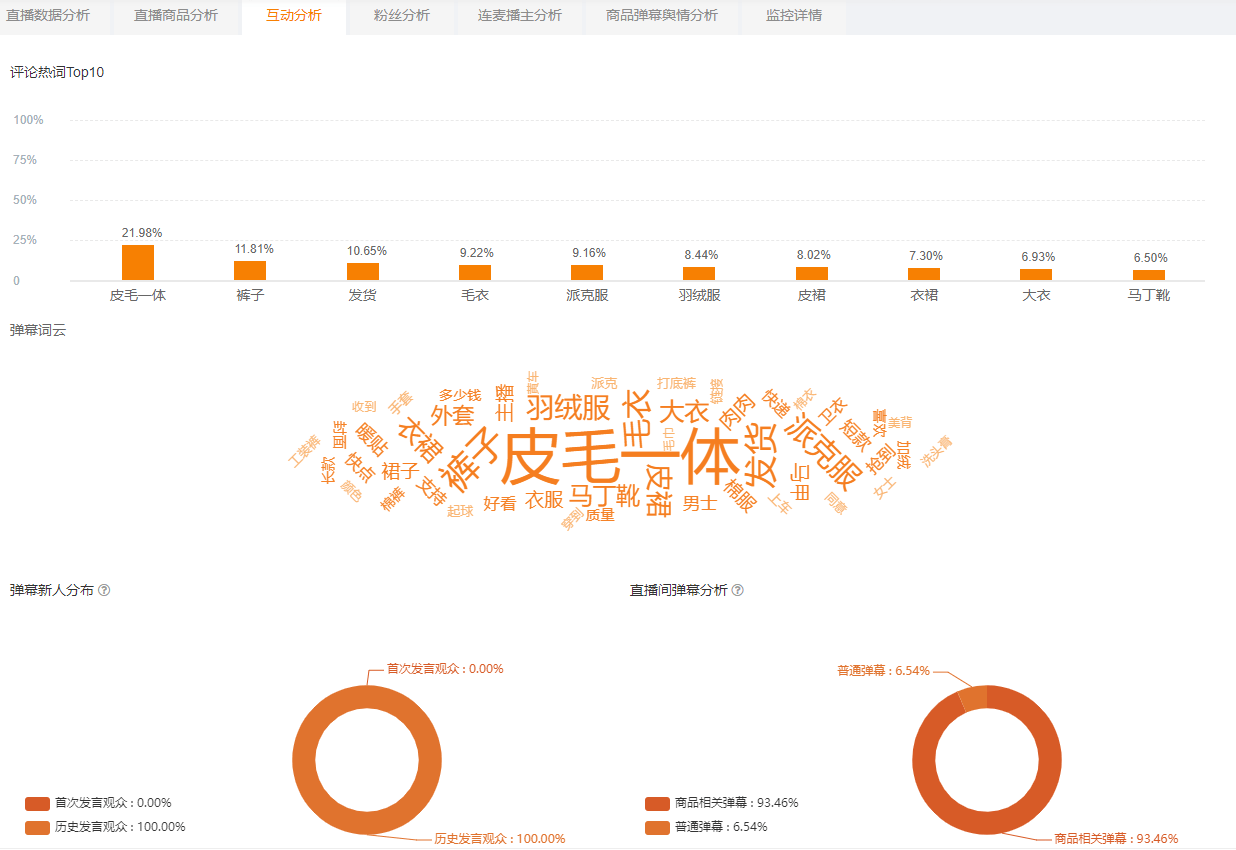
Task: Toggle 首次发言观众 legend swatch
Action: 37,803
